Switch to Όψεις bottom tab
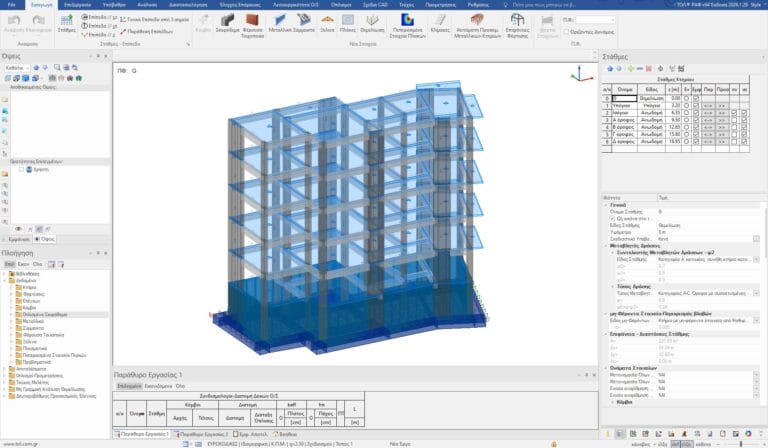The image size is (768, 448). click(x=45, y=239)
